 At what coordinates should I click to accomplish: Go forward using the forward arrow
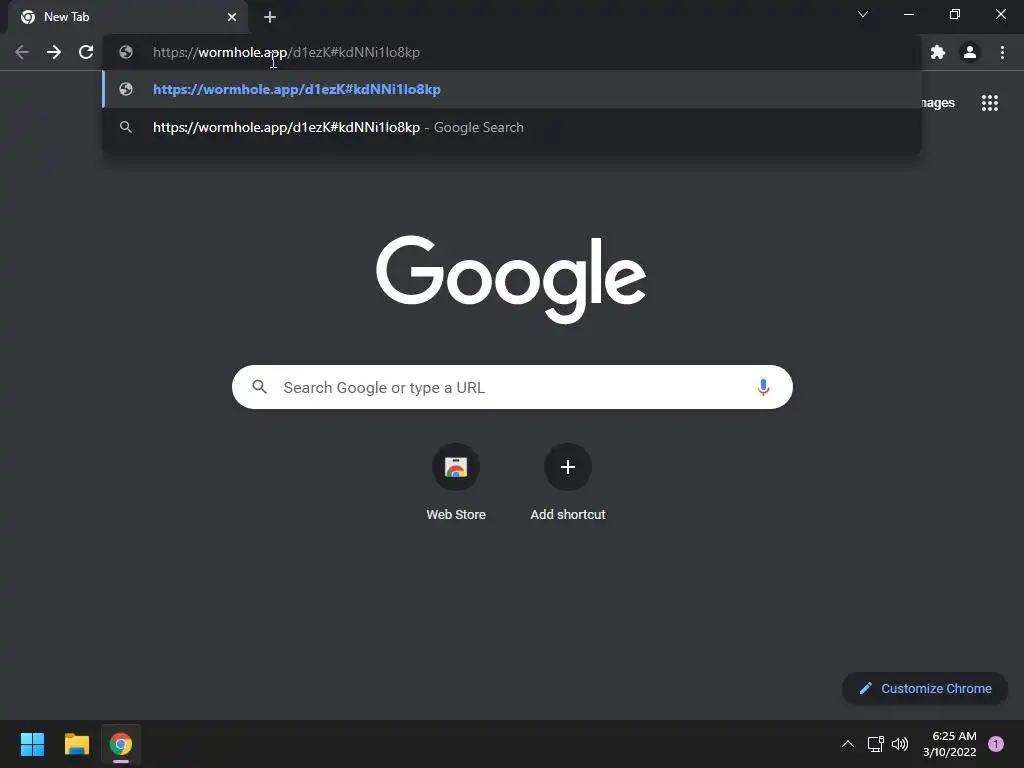54,52
